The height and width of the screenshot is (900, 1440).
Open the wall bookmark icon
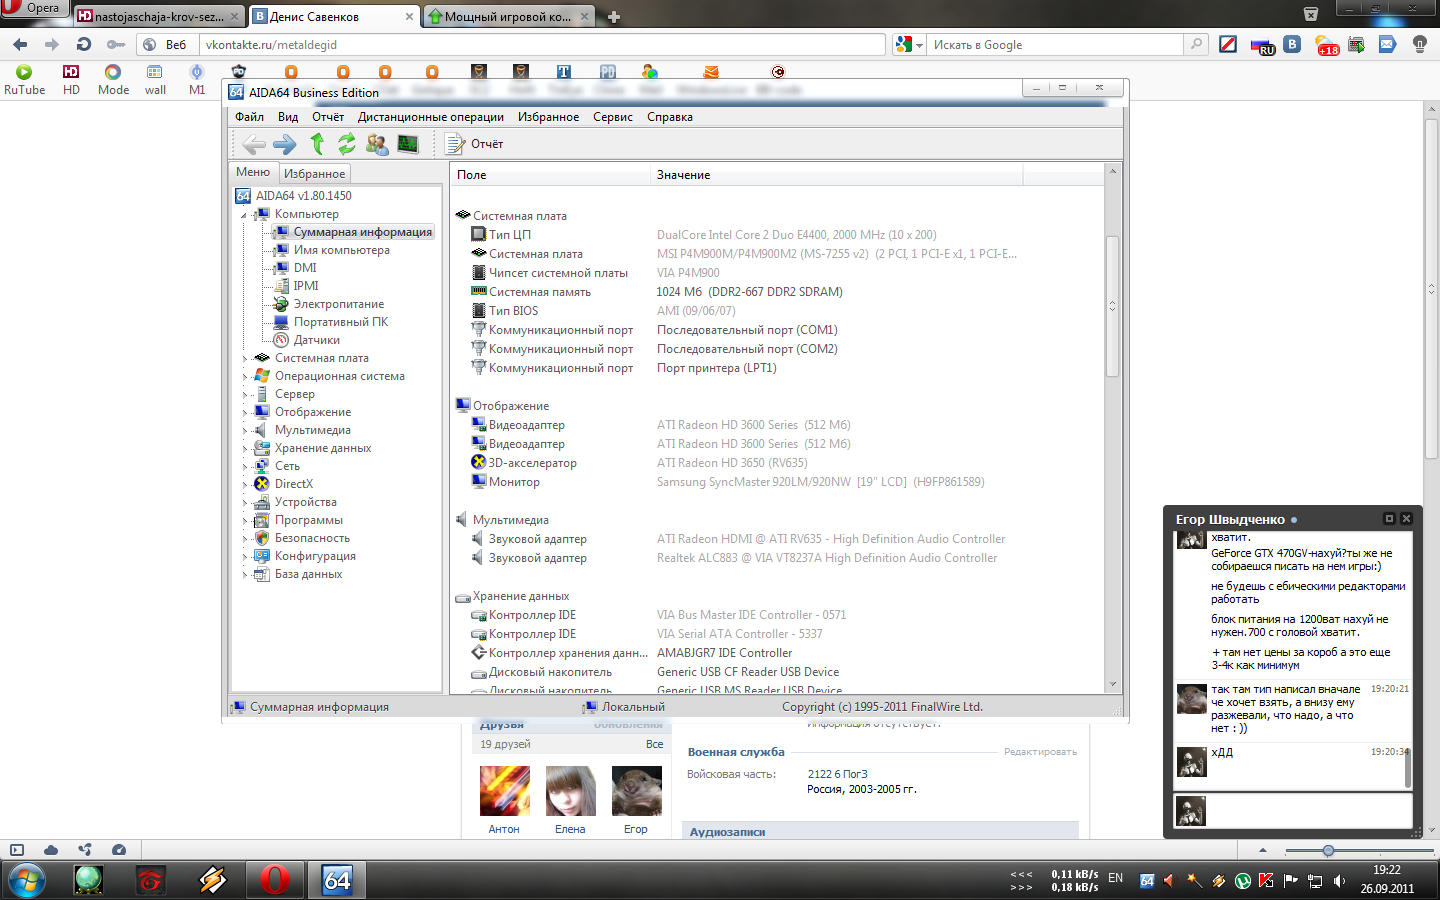pos(155,80)
